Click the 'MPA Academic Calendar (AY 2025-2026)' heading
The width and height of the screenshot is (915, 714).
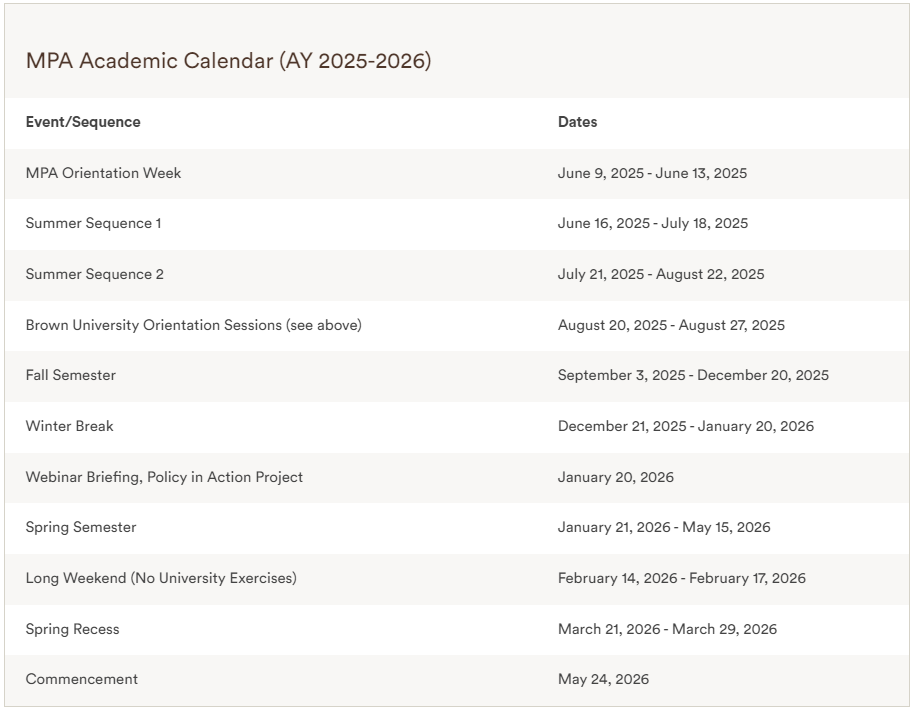228,61
